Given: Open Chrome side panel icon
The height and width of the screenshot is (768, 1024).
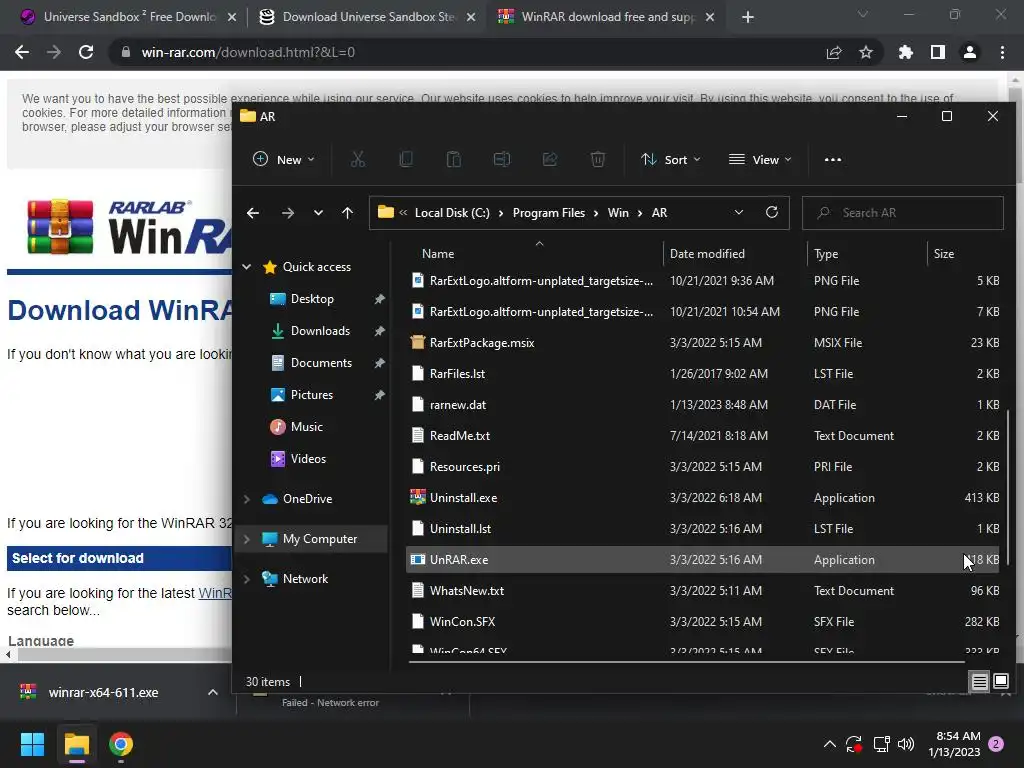Looking at the screenshot, I should pyautogui.click(x=938, y=52).
